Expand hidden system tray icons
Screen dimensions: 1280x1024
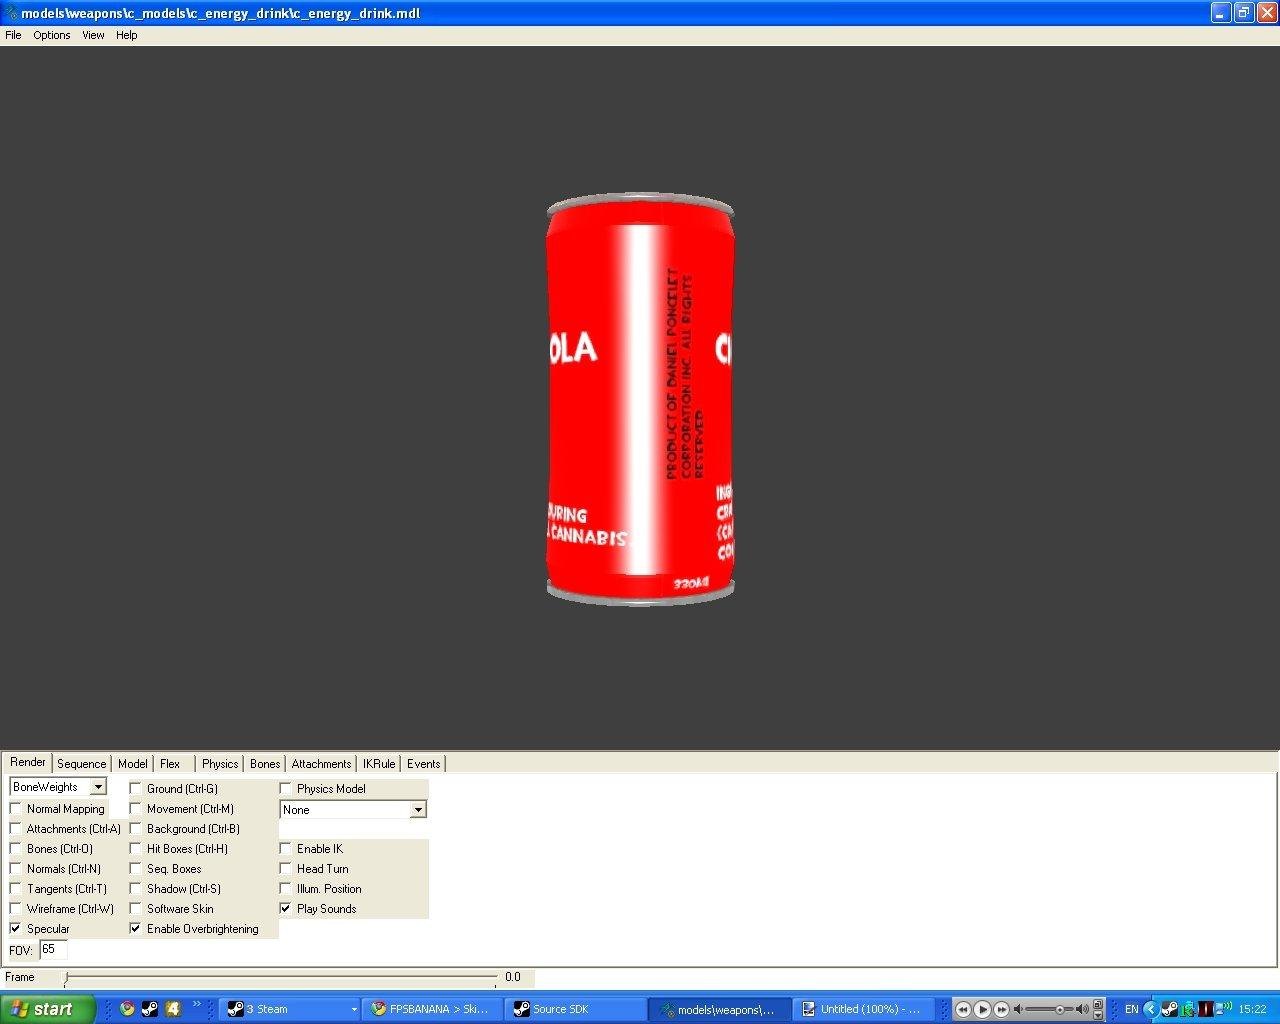point(1150,1009)
